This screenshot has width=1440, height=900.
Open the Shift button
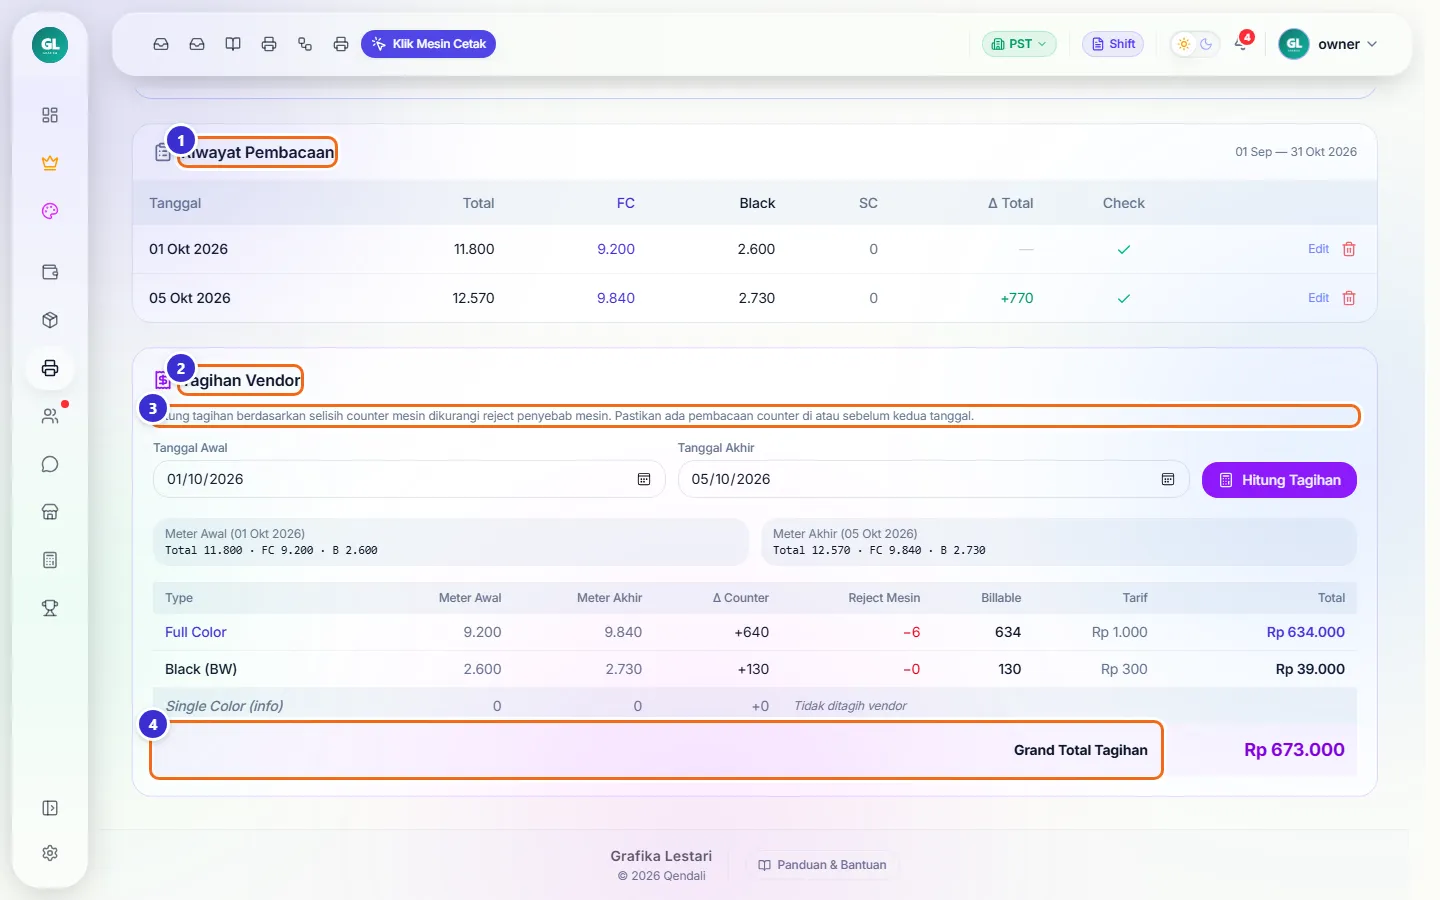pyautogui.click(x=1113, y=44)
